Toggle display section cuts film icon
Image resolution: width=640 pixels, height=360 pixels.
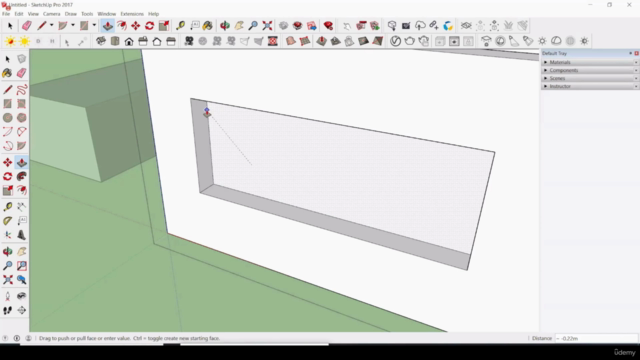click(x=273, y=41)
